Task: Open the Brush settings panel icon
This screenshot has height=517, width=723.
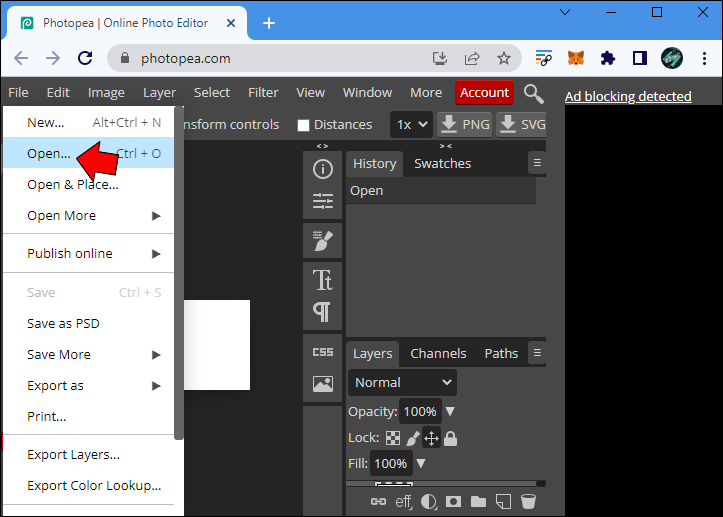Action: 322,241
